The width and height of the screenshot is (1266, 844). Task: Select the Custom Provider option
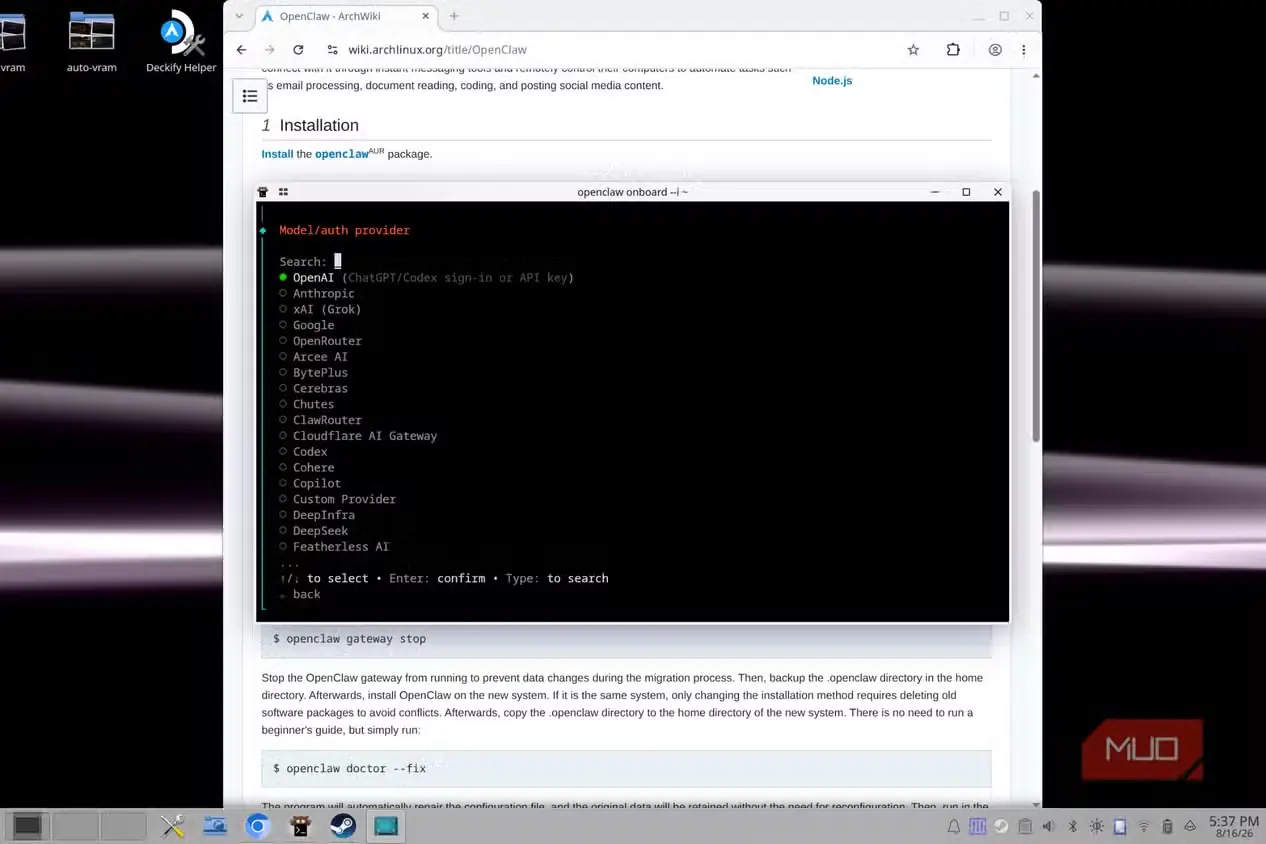point(337,499)
